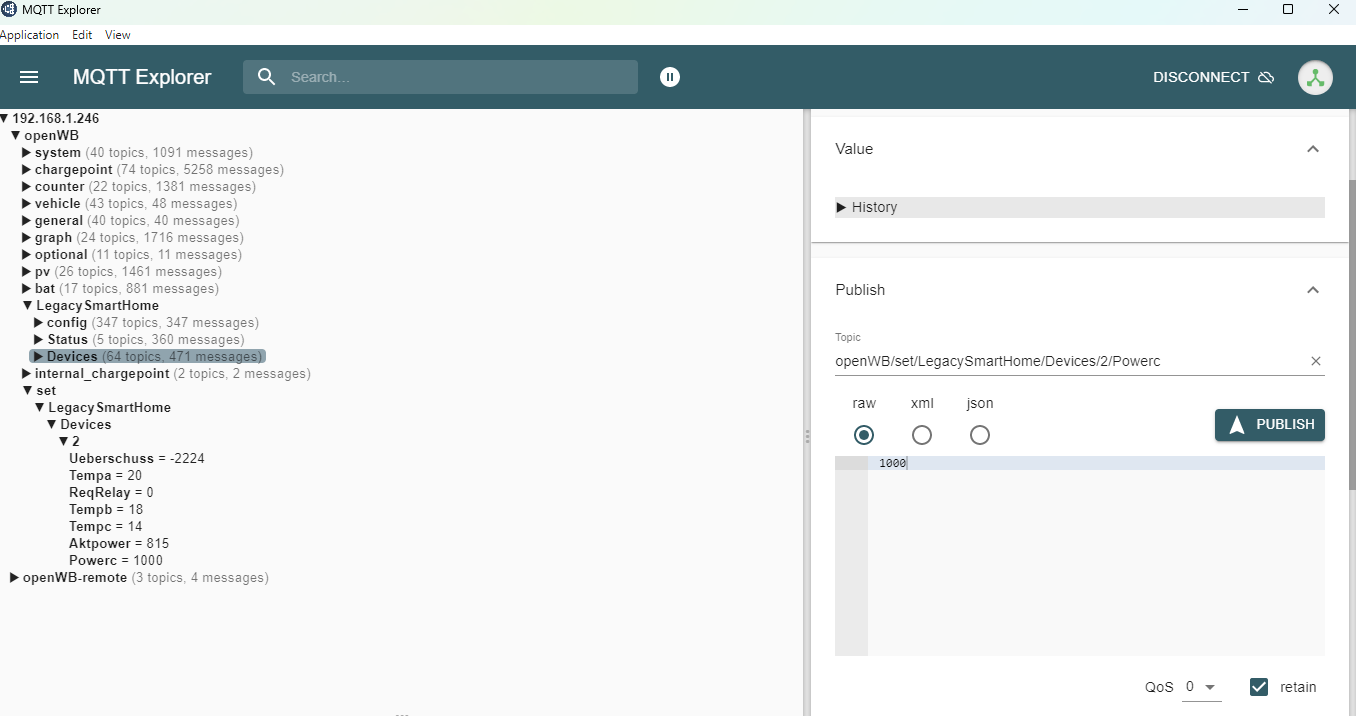Viewport: 1356px width, 716px height.
Task: Expand the counter topic node
Action: click(27, 187)
